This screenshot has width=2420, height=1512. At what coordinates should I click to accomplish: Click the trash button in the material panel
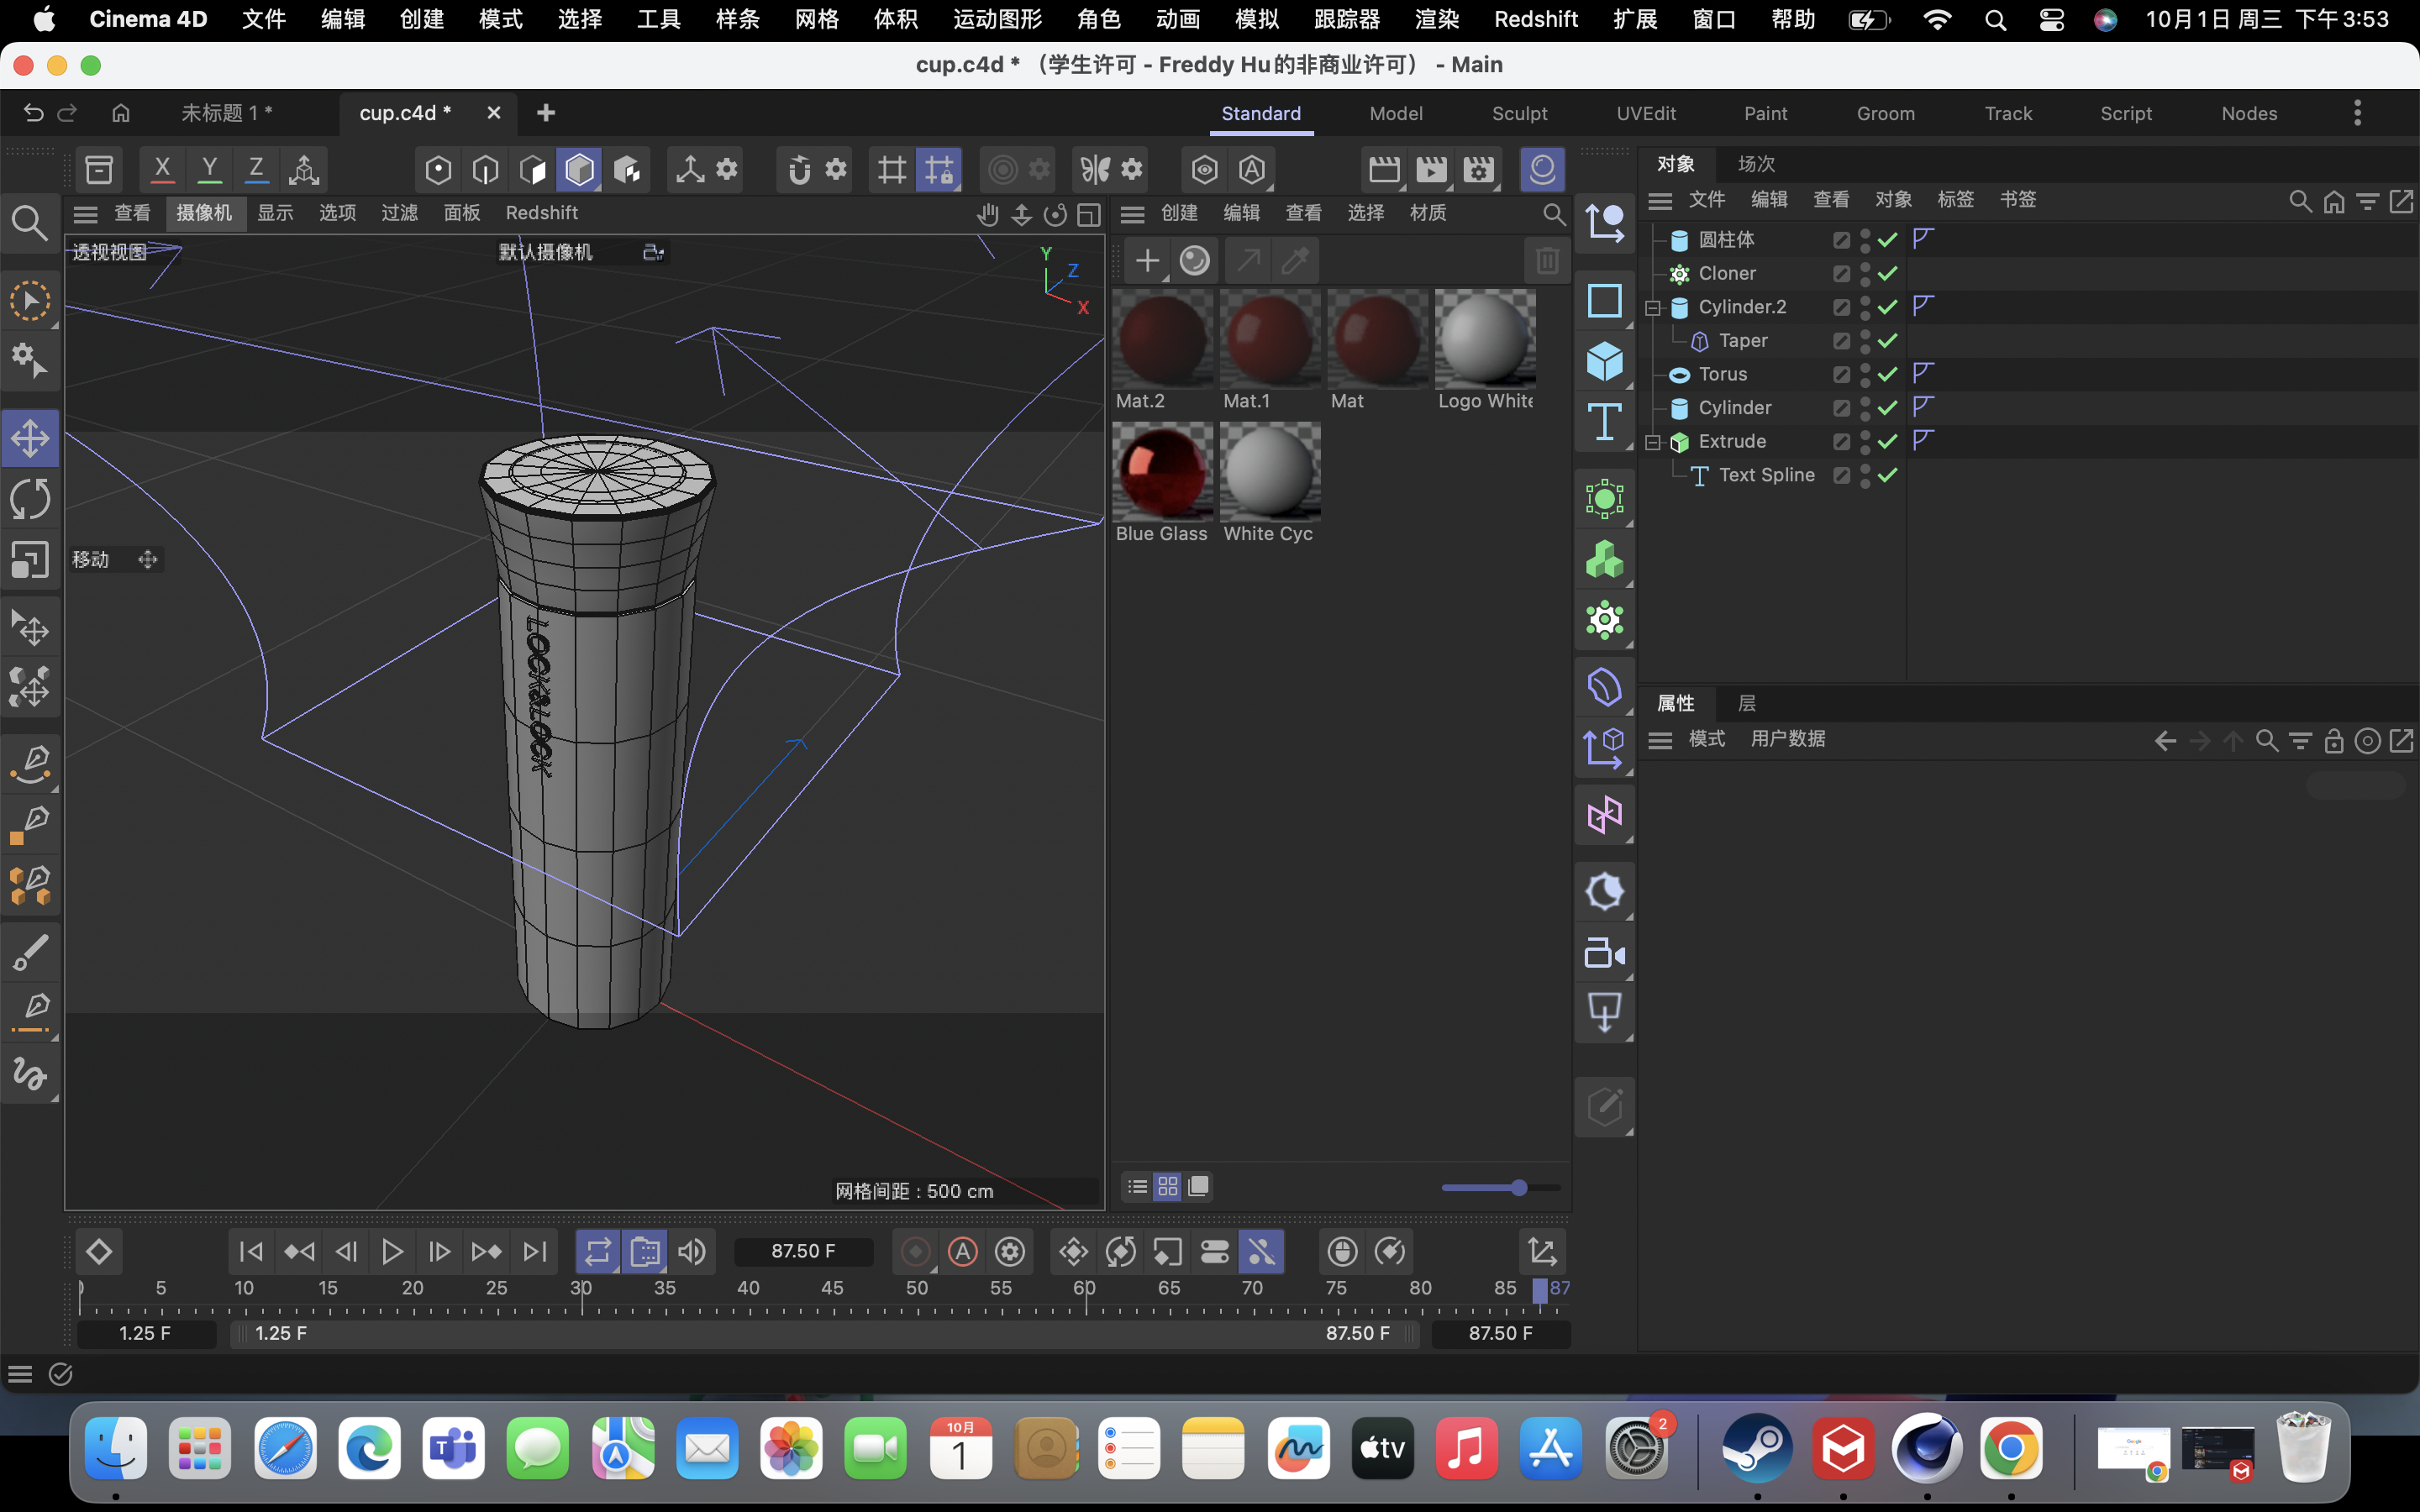click(1547, 260)
